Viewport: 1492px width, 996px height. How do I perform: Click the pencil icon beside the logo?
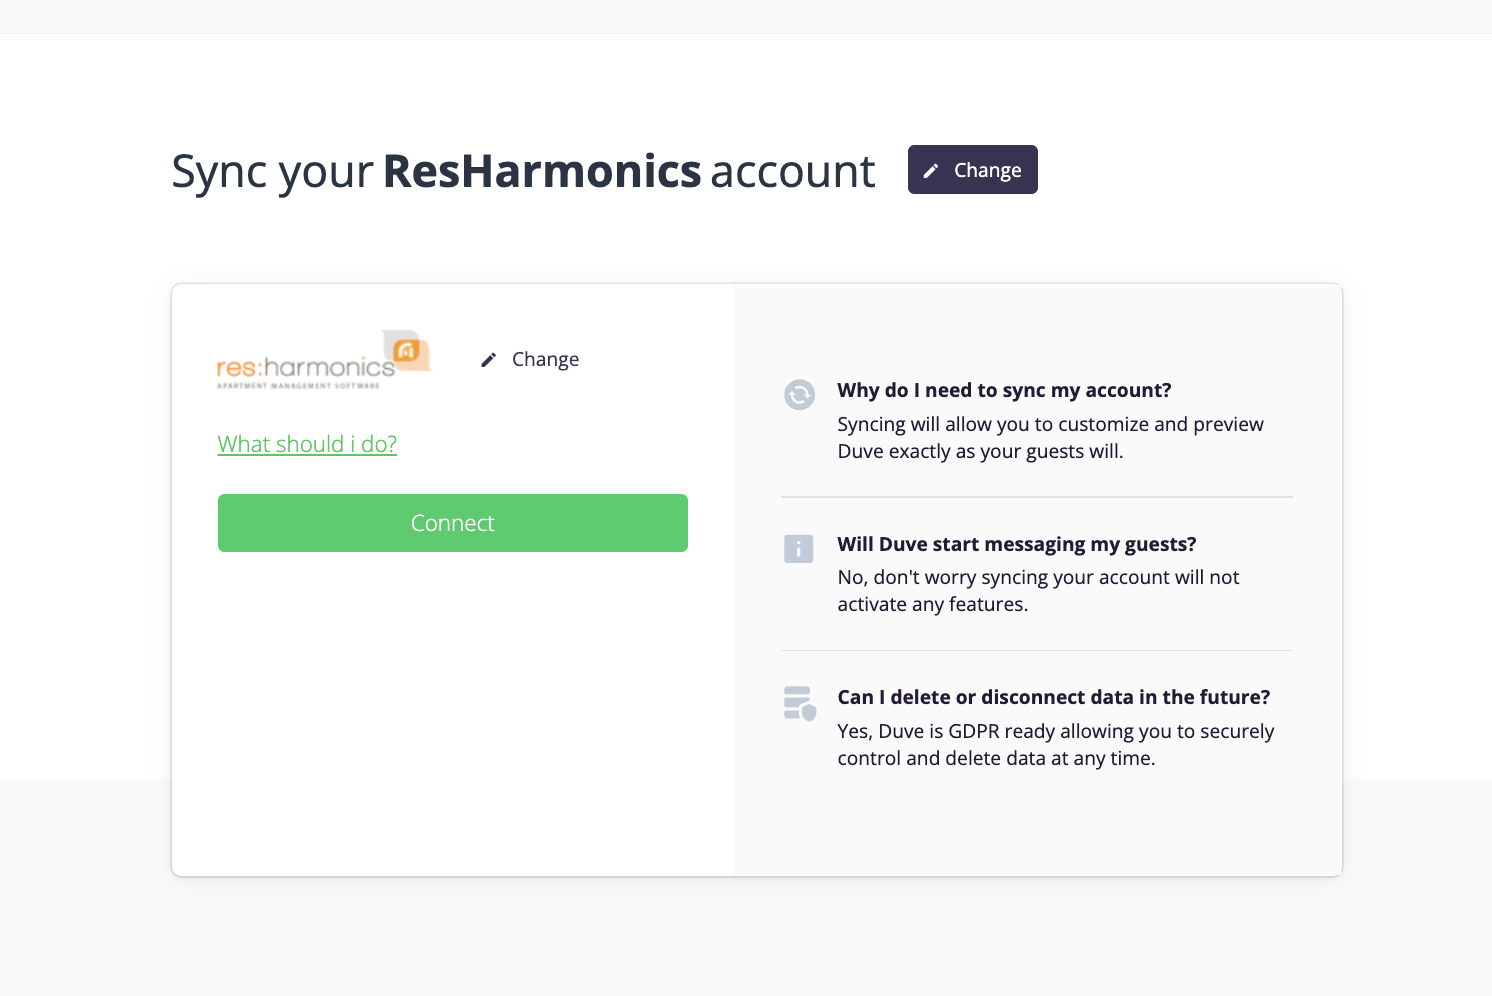[488, 360]
